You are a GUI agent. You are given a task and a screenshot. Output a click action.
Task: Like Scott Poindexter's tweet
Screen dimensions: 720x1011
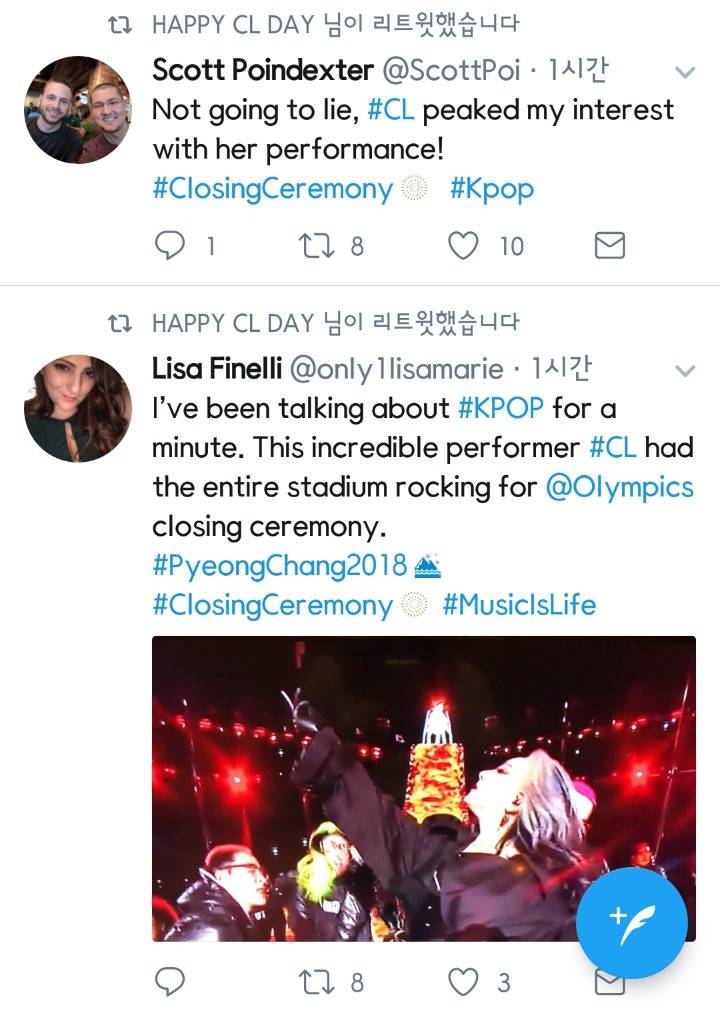coord(463,245)
